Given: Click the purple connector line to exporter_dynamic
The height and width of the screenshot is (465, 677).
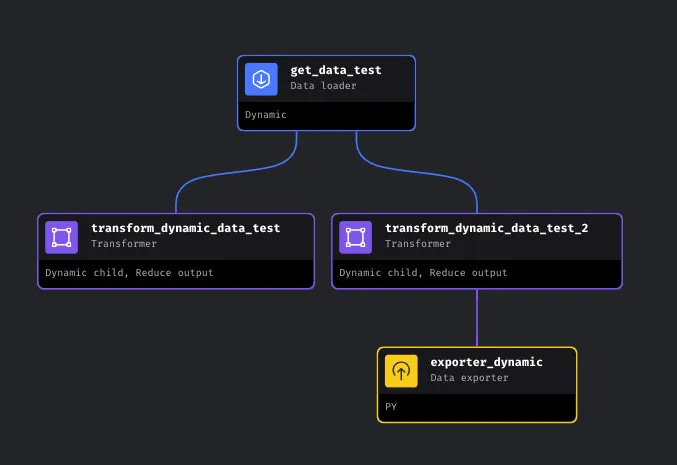Looking at the screenshot, I should 477,318.
